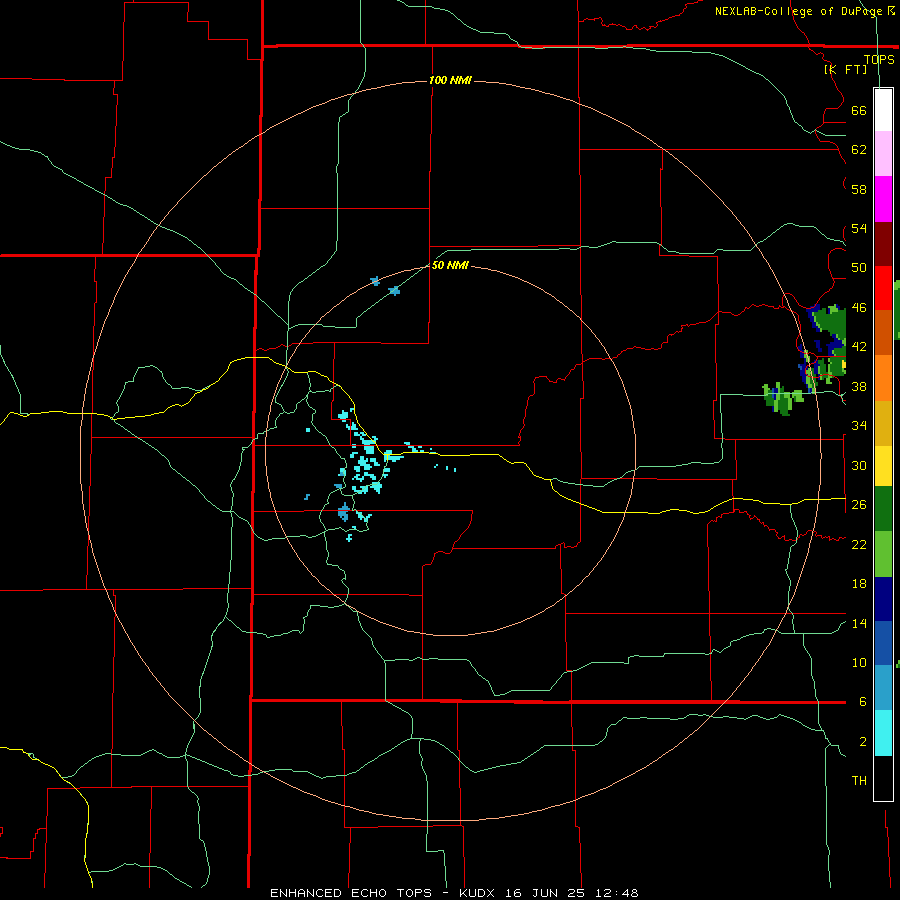This screenshot has width=900, height=900.
Task: Click the KUDX radar site identifier
Action: [x=478, y=893]
